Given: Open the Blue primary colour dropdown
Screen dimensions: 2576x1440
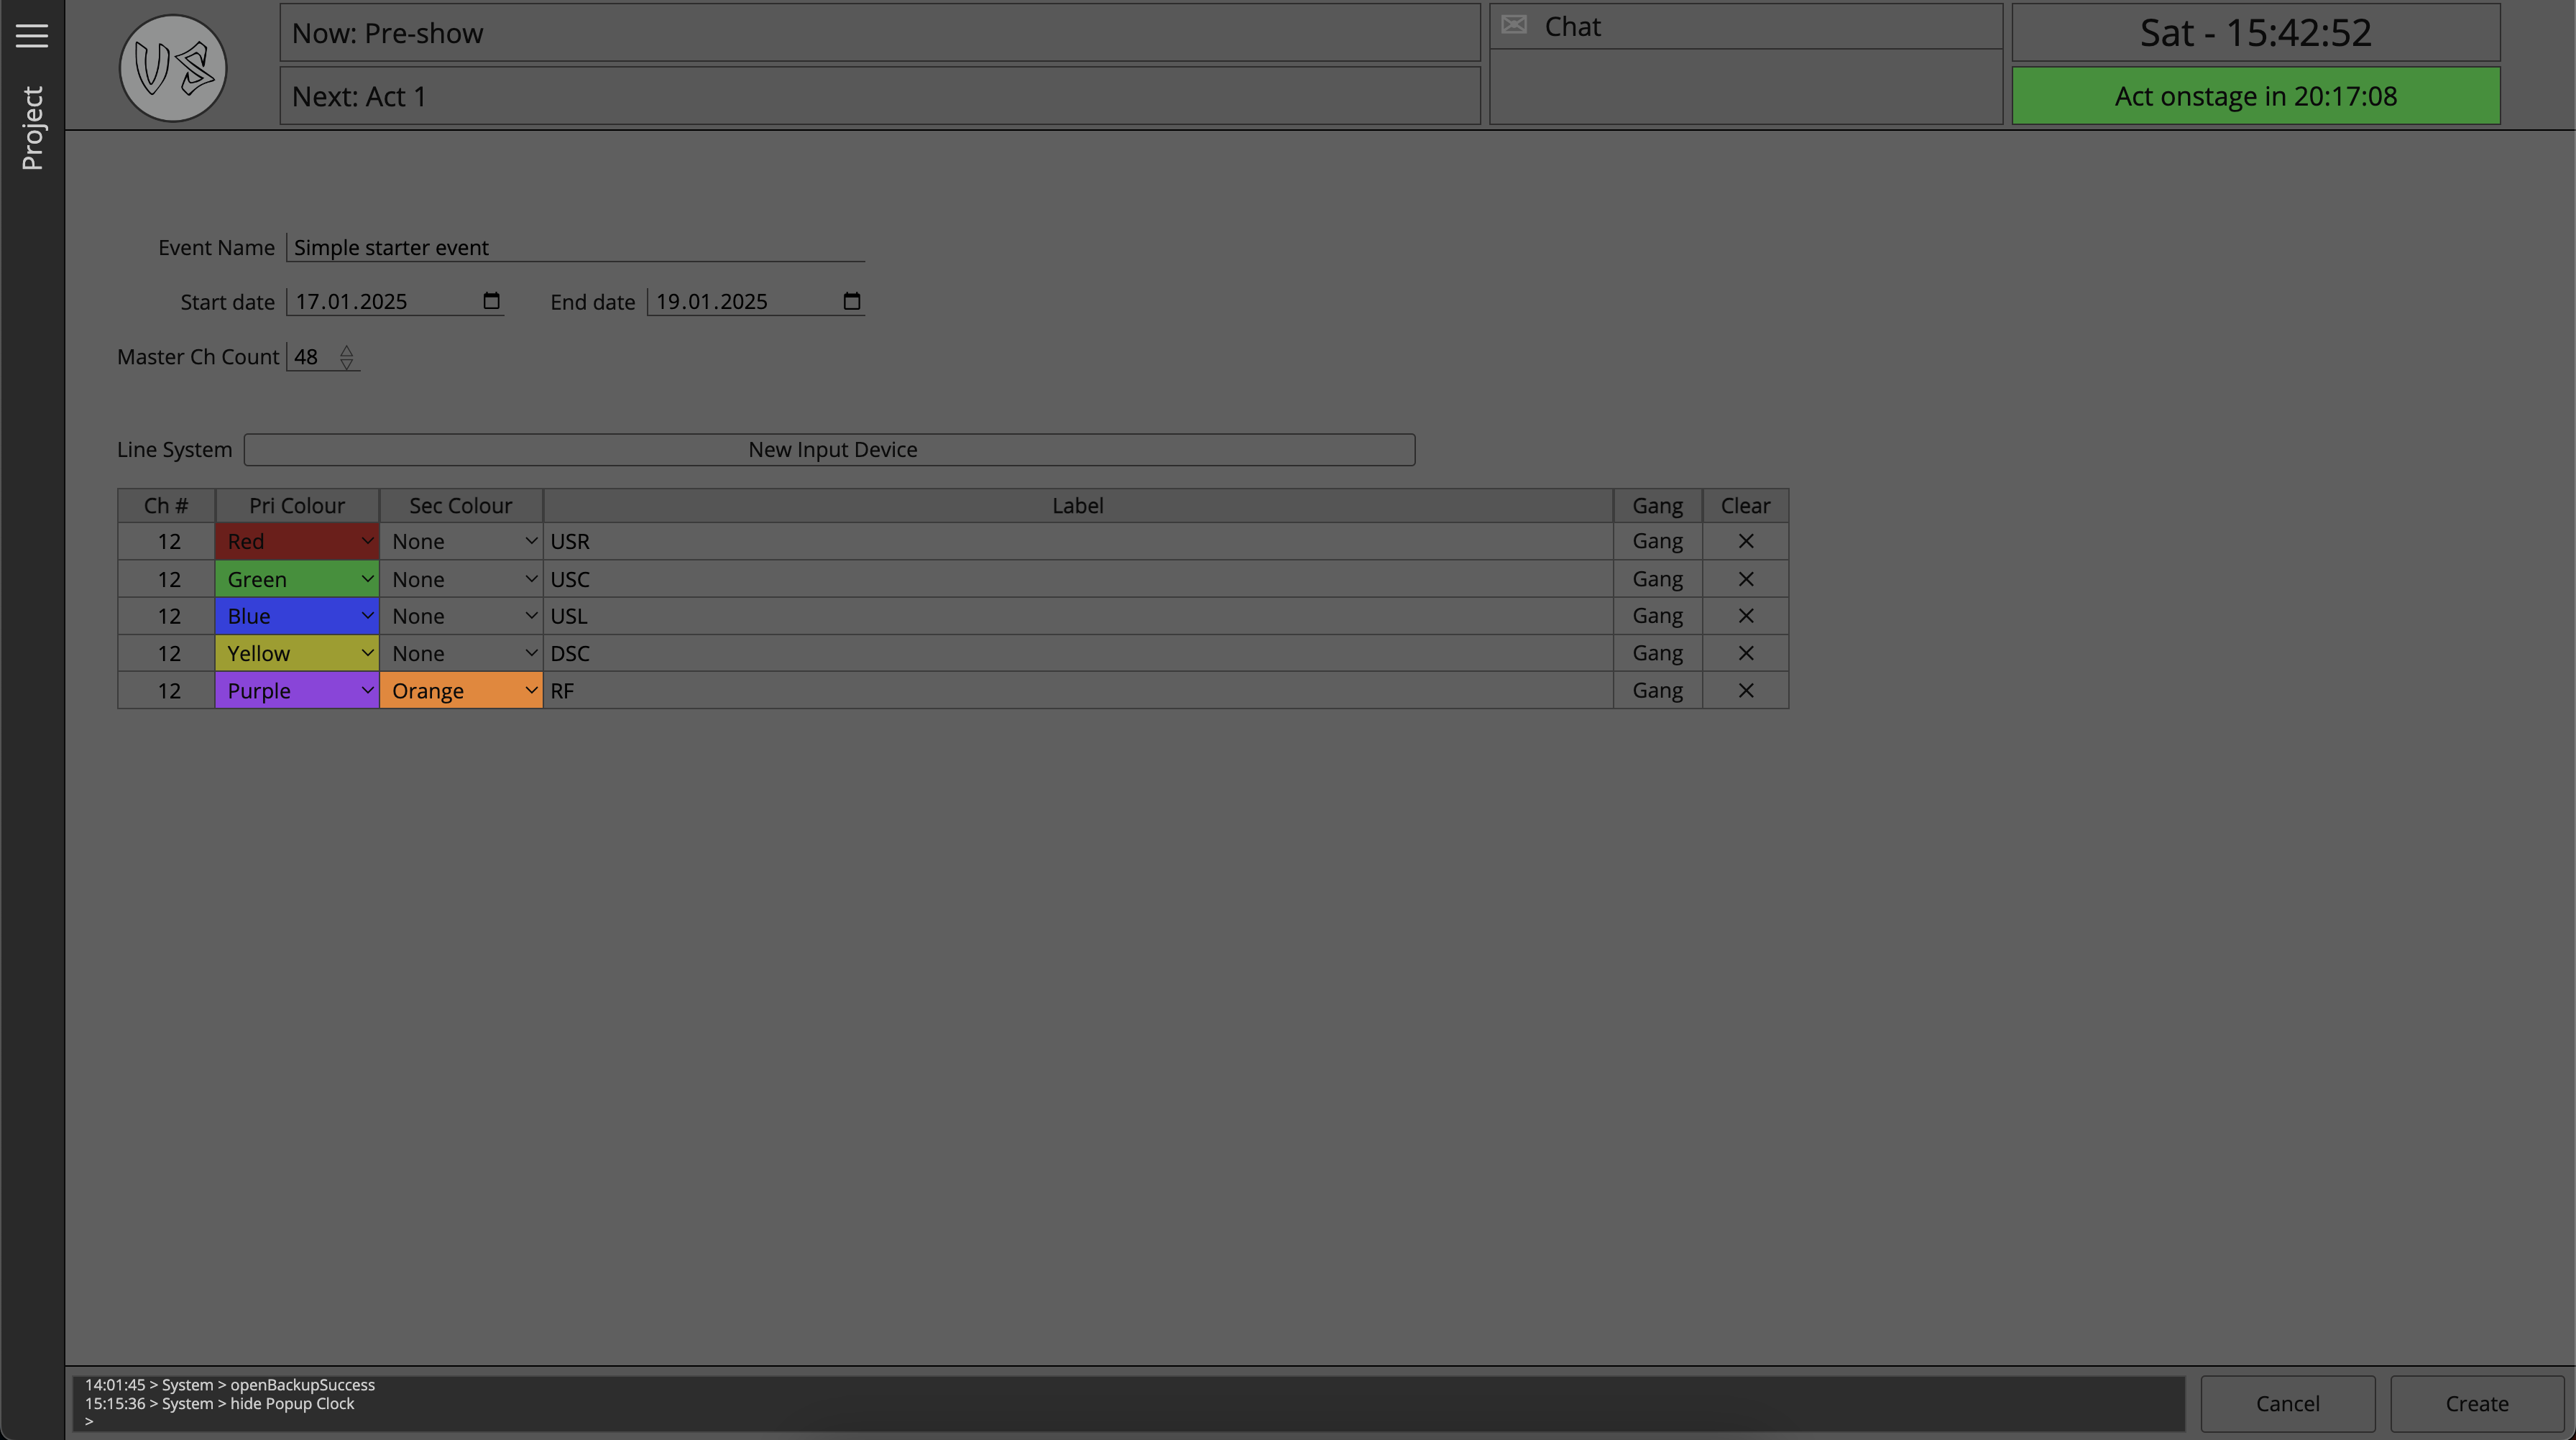Looking at the screenshot, I should [297, 616].
